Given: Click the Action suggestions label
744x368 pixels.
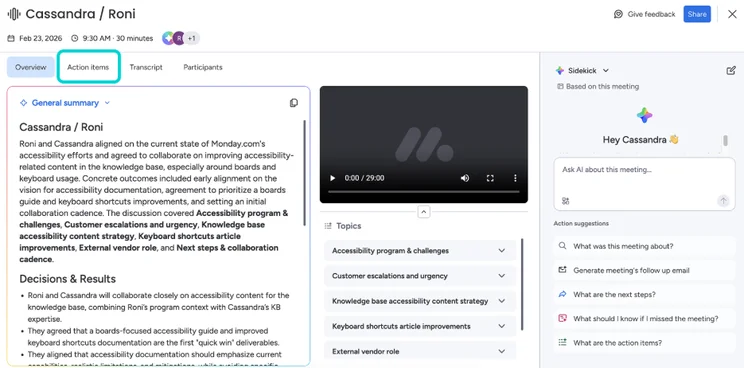Looking at the screenshot, I should (581, 223).
